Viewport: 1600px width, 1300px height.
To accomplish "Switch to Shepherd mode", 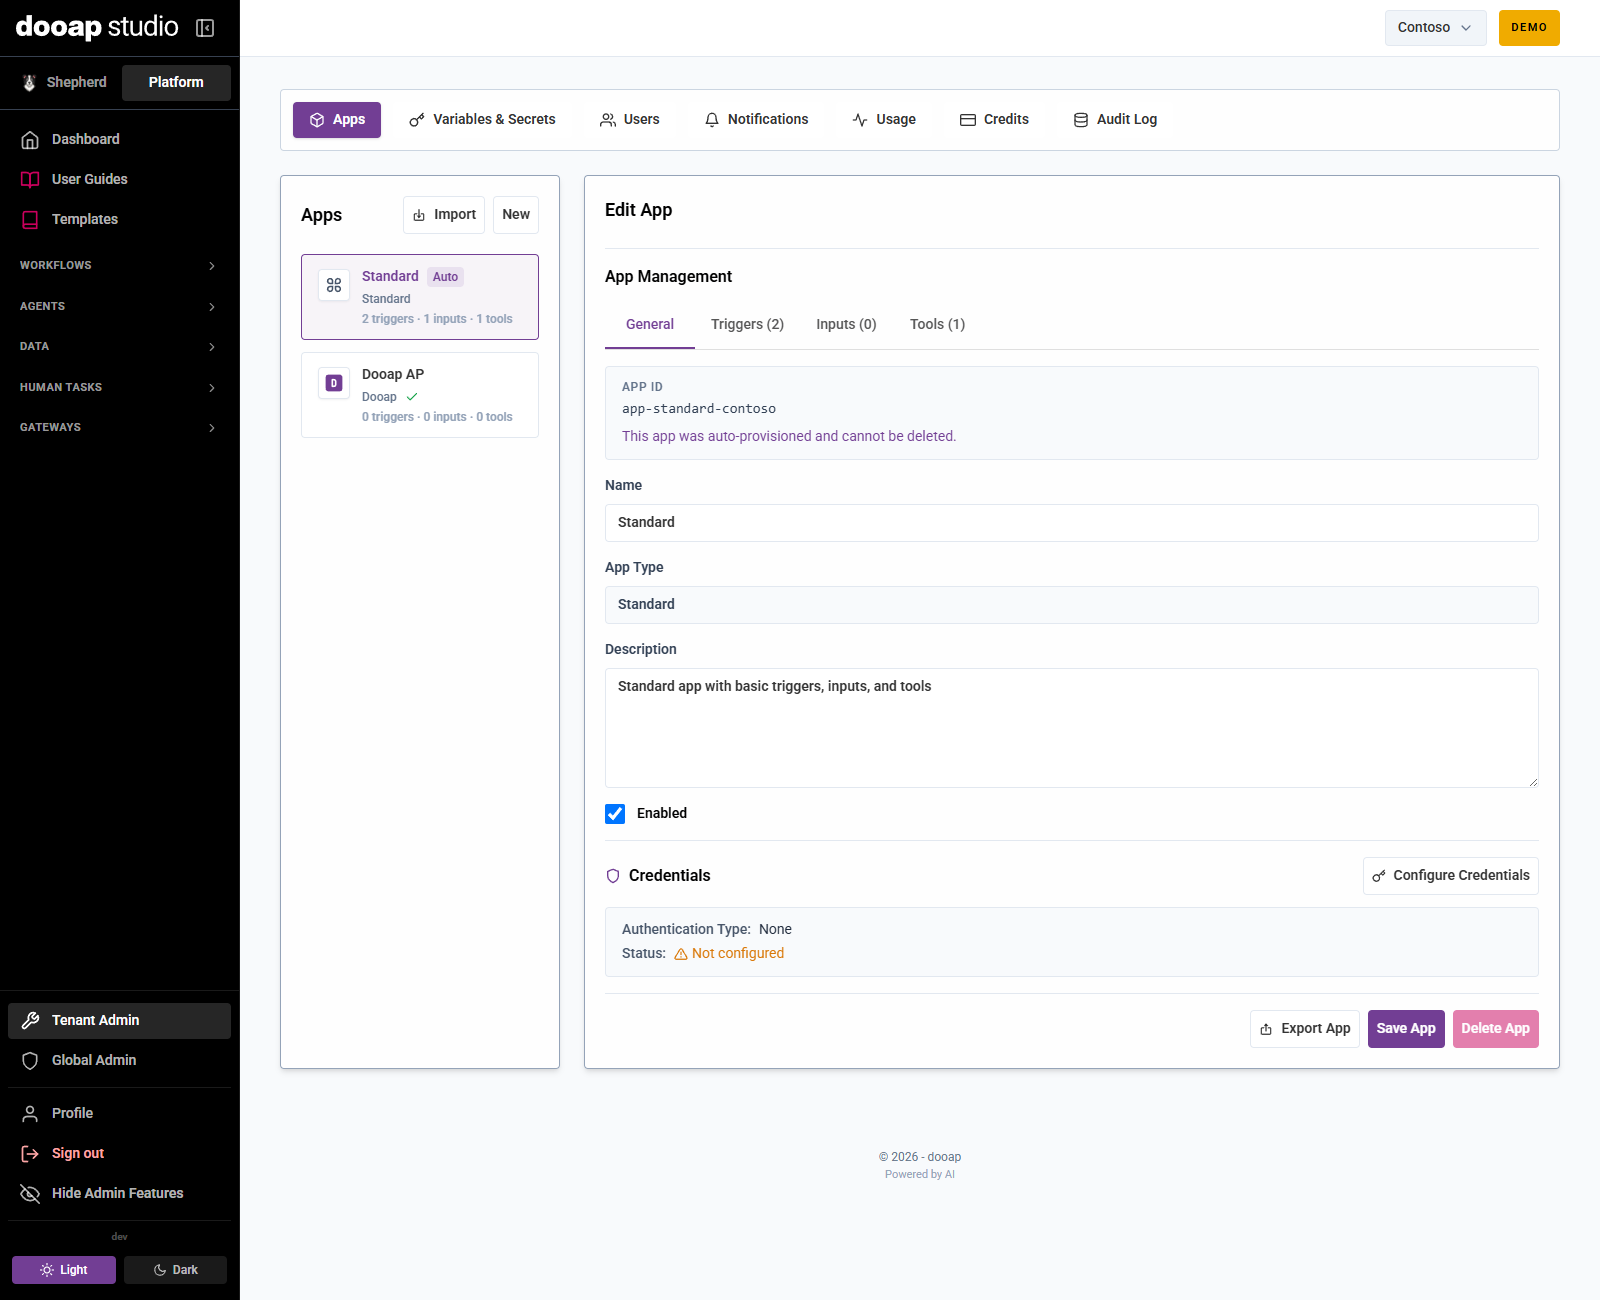I will point(65,83).
